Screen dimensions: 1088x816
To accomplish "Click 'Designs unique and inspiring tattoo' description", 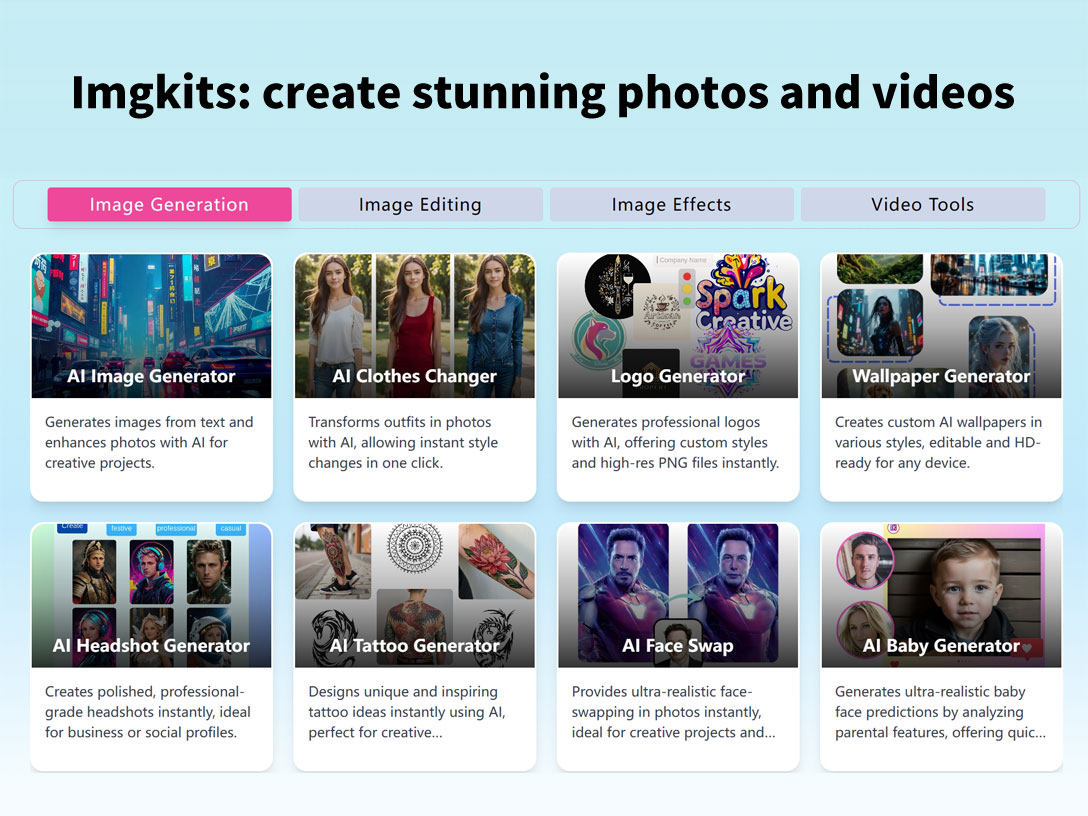I will click(407, 712).
